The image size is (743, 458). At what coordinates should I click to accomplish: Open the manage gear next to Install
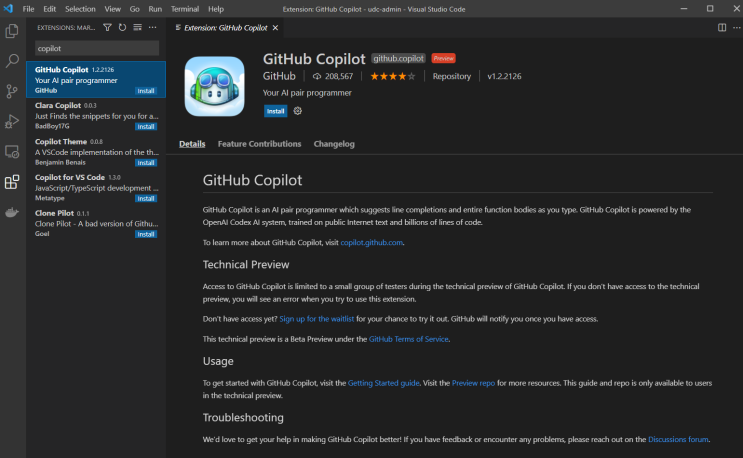298,111
